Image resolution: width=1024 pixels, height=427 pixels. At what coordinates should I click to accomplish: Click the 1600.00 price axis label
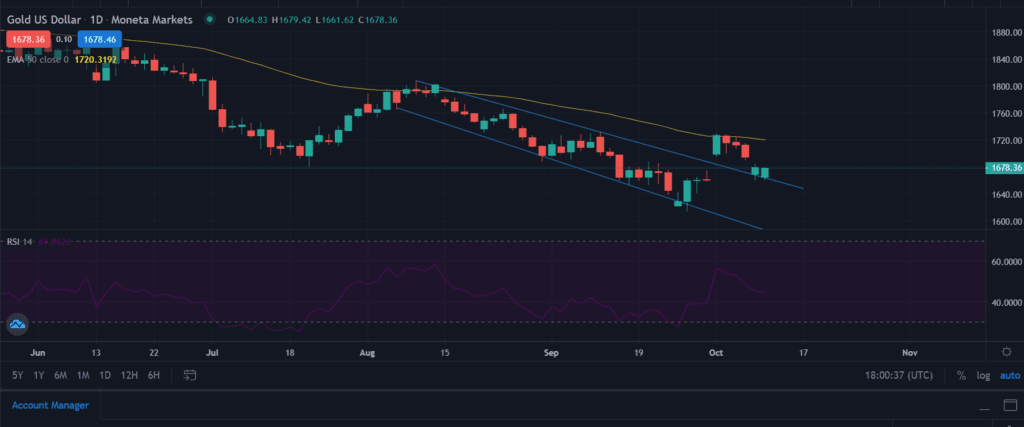(1006, 222)
